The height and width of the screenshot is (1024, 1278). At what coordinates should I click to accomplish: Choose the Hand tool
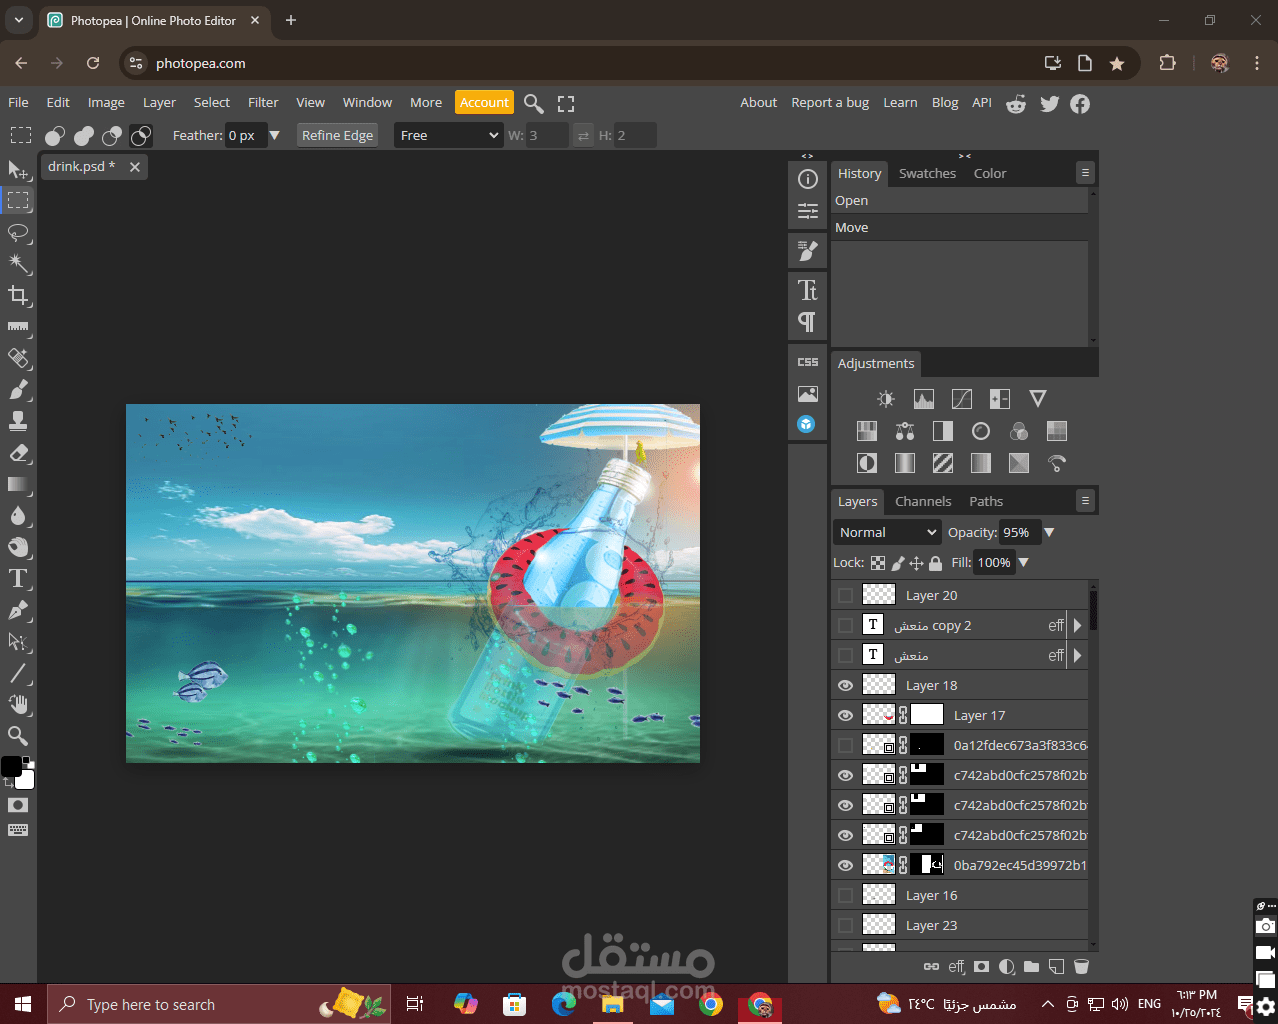point(18,704)
